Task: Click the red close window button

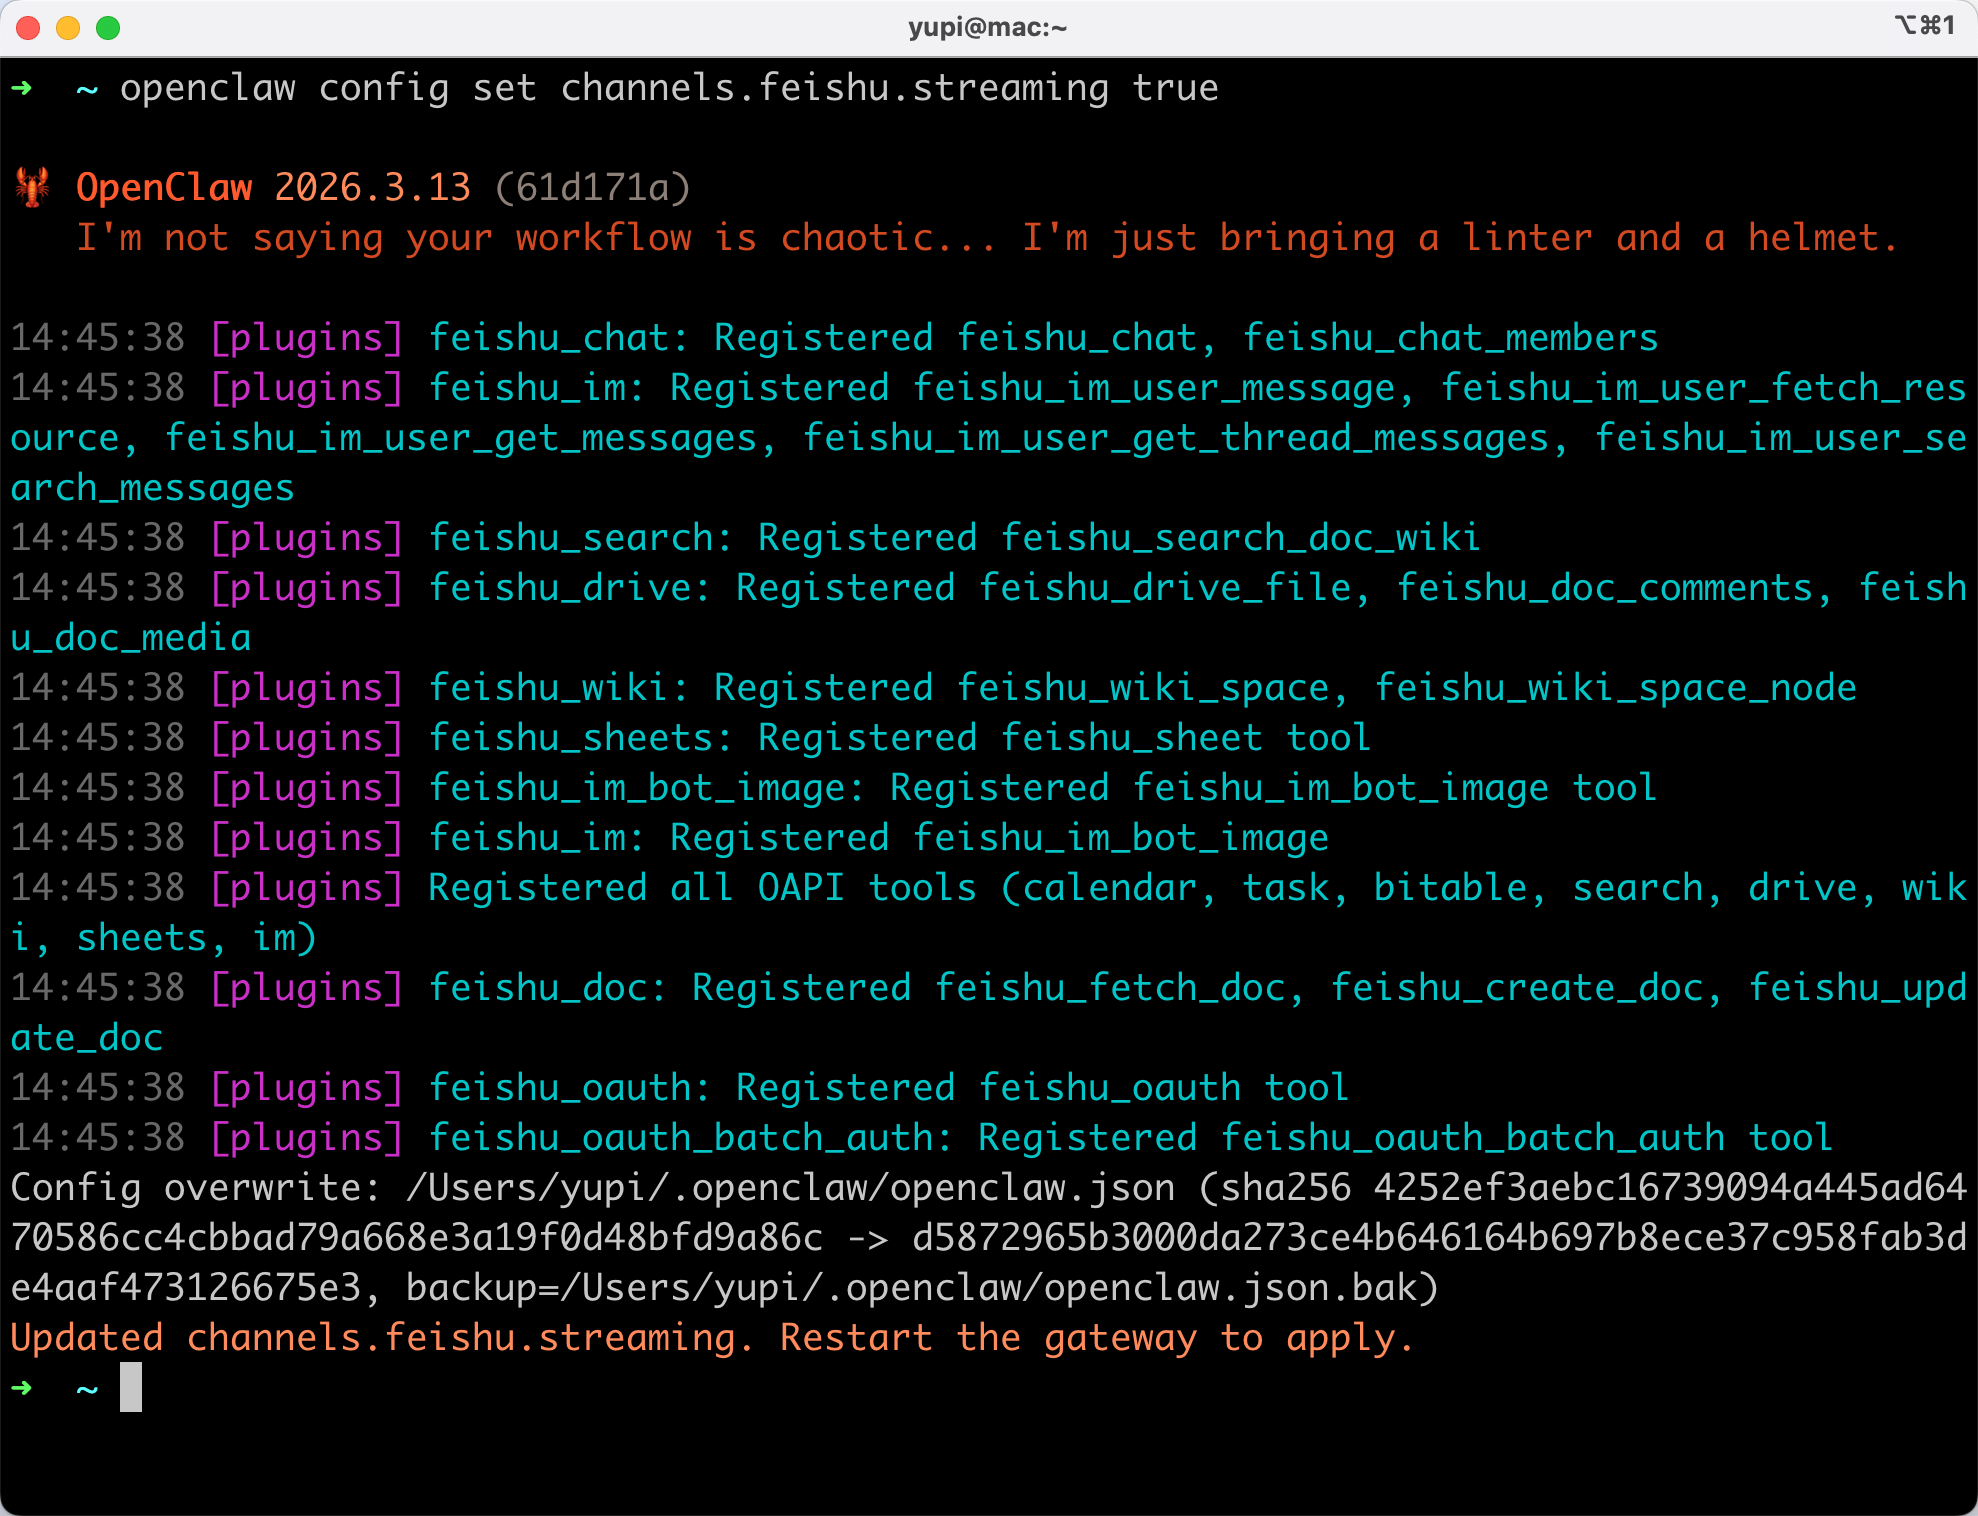Action: 29,28
